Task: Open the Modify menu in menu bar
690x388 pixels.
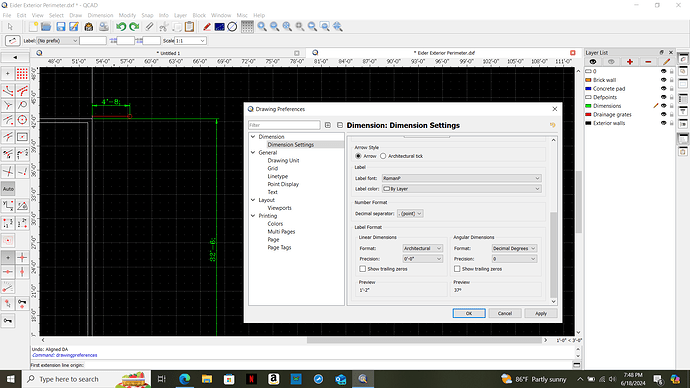Action: tap(127, 15)
